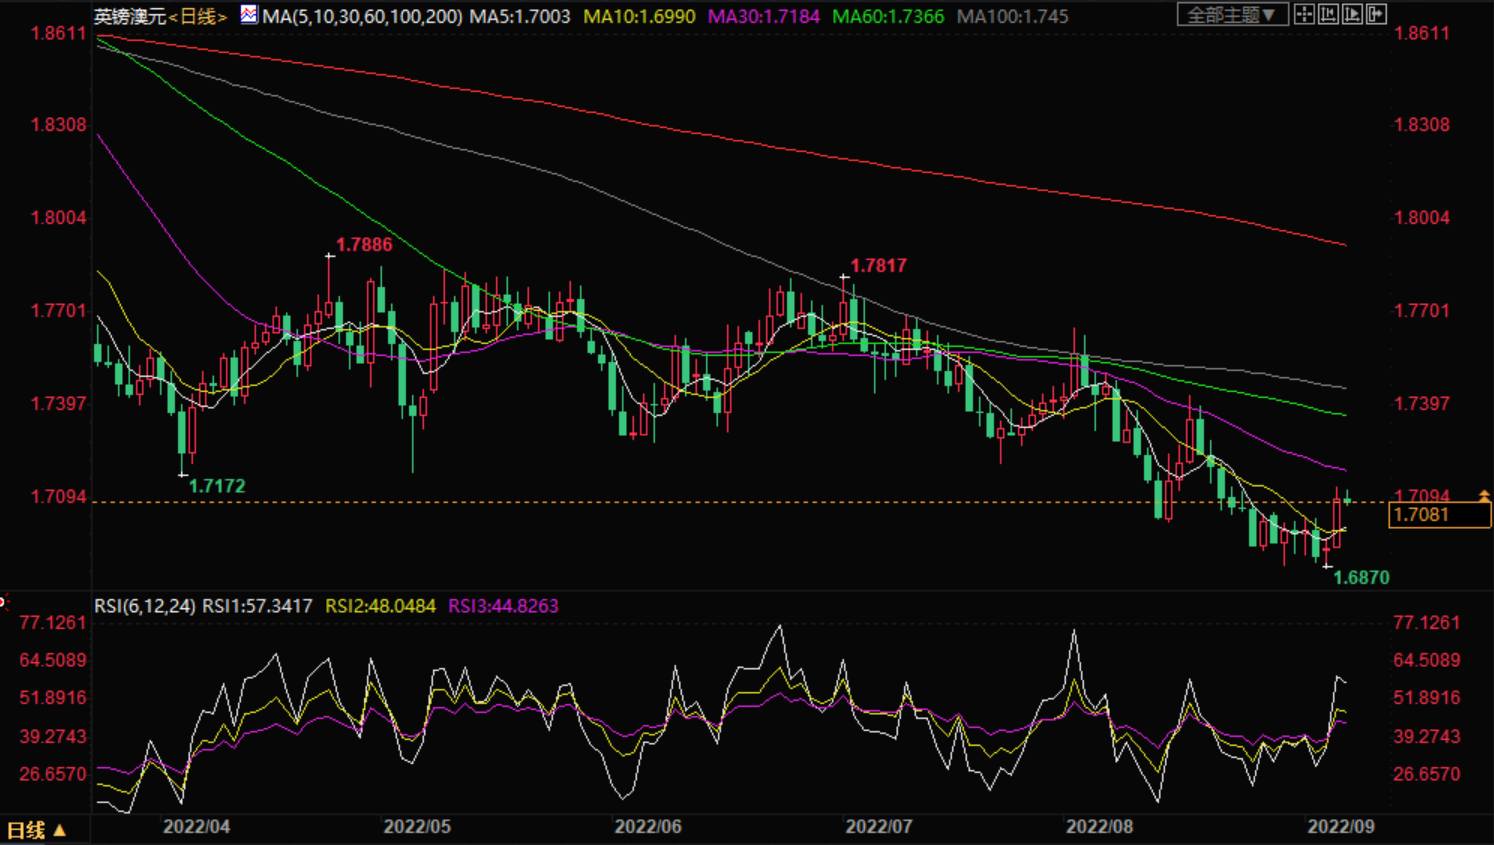Screen dimensions: 1494x845
Task: Select the MA10:1.6990 yellow legend
Action: (x=638, y=16)
